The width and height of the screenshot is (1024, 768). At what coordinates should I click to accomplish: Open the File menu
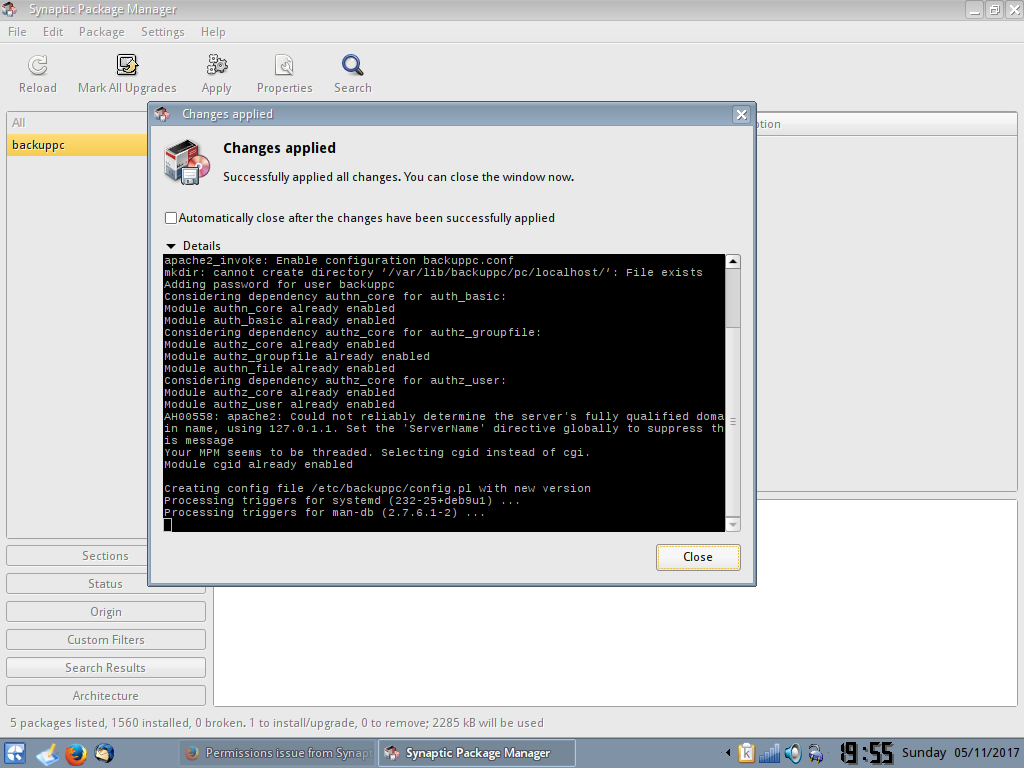(18, 32)
